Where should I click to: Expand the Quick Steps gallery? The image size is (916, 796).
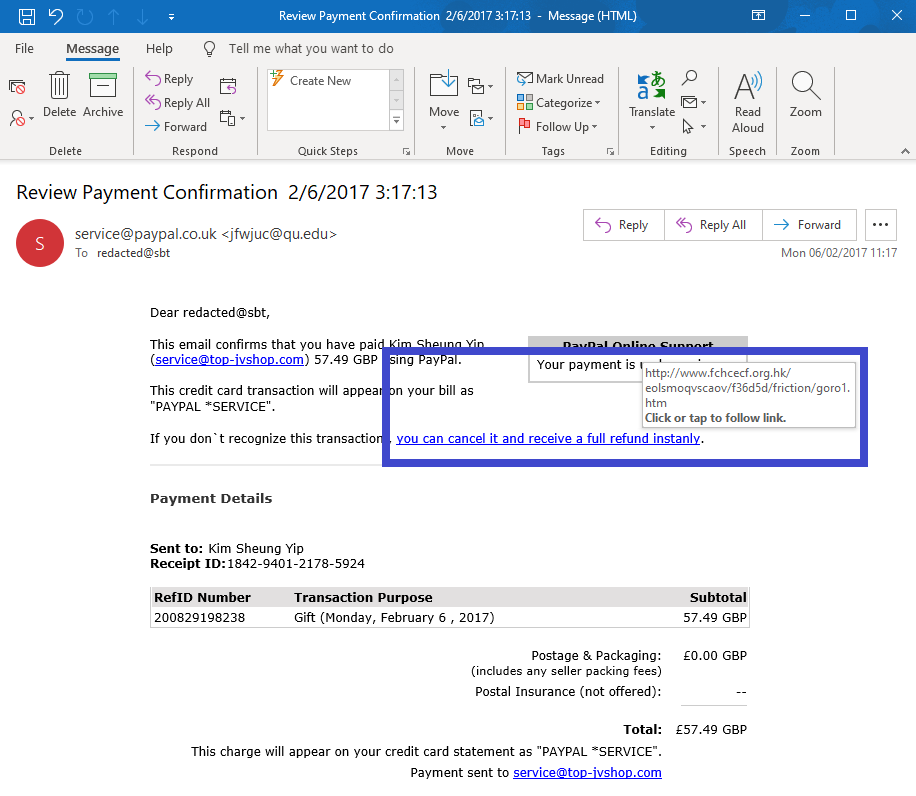coord(397,120)
